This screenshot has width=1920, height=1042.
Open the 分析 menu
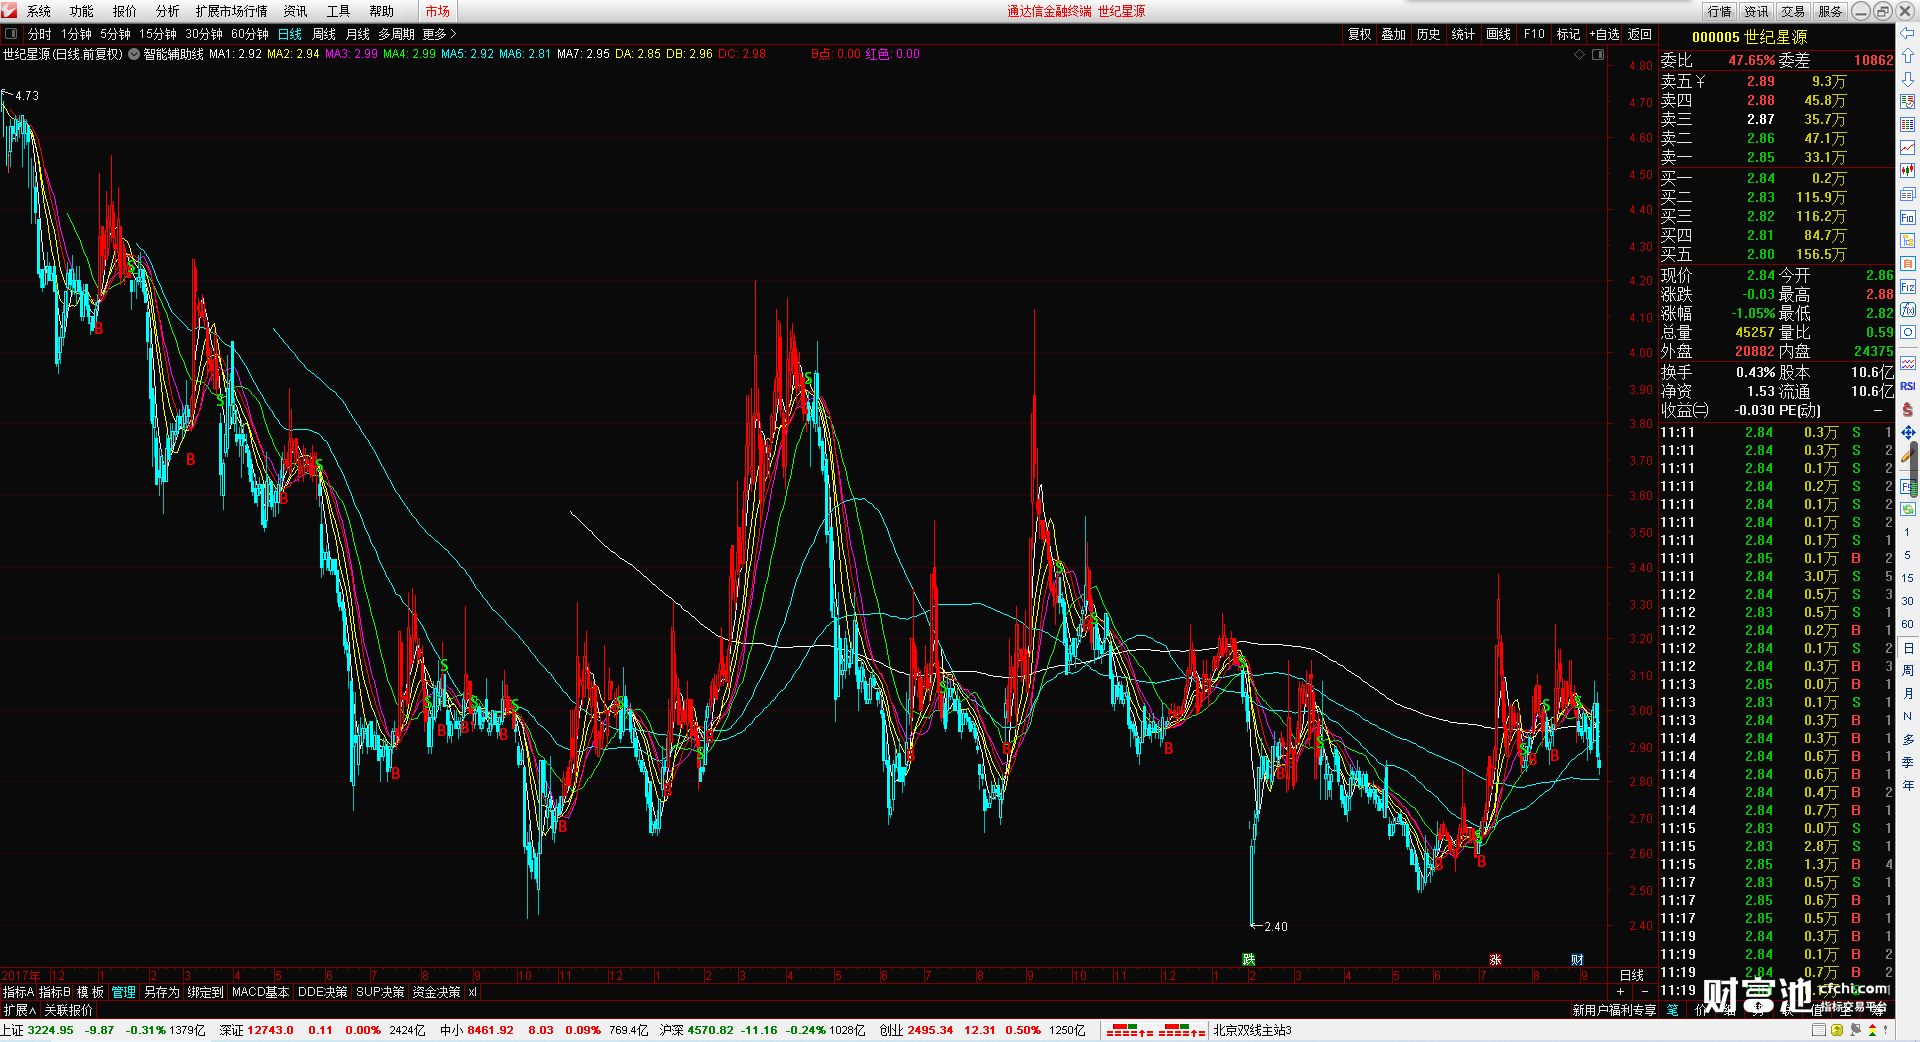tap(168, 11)
